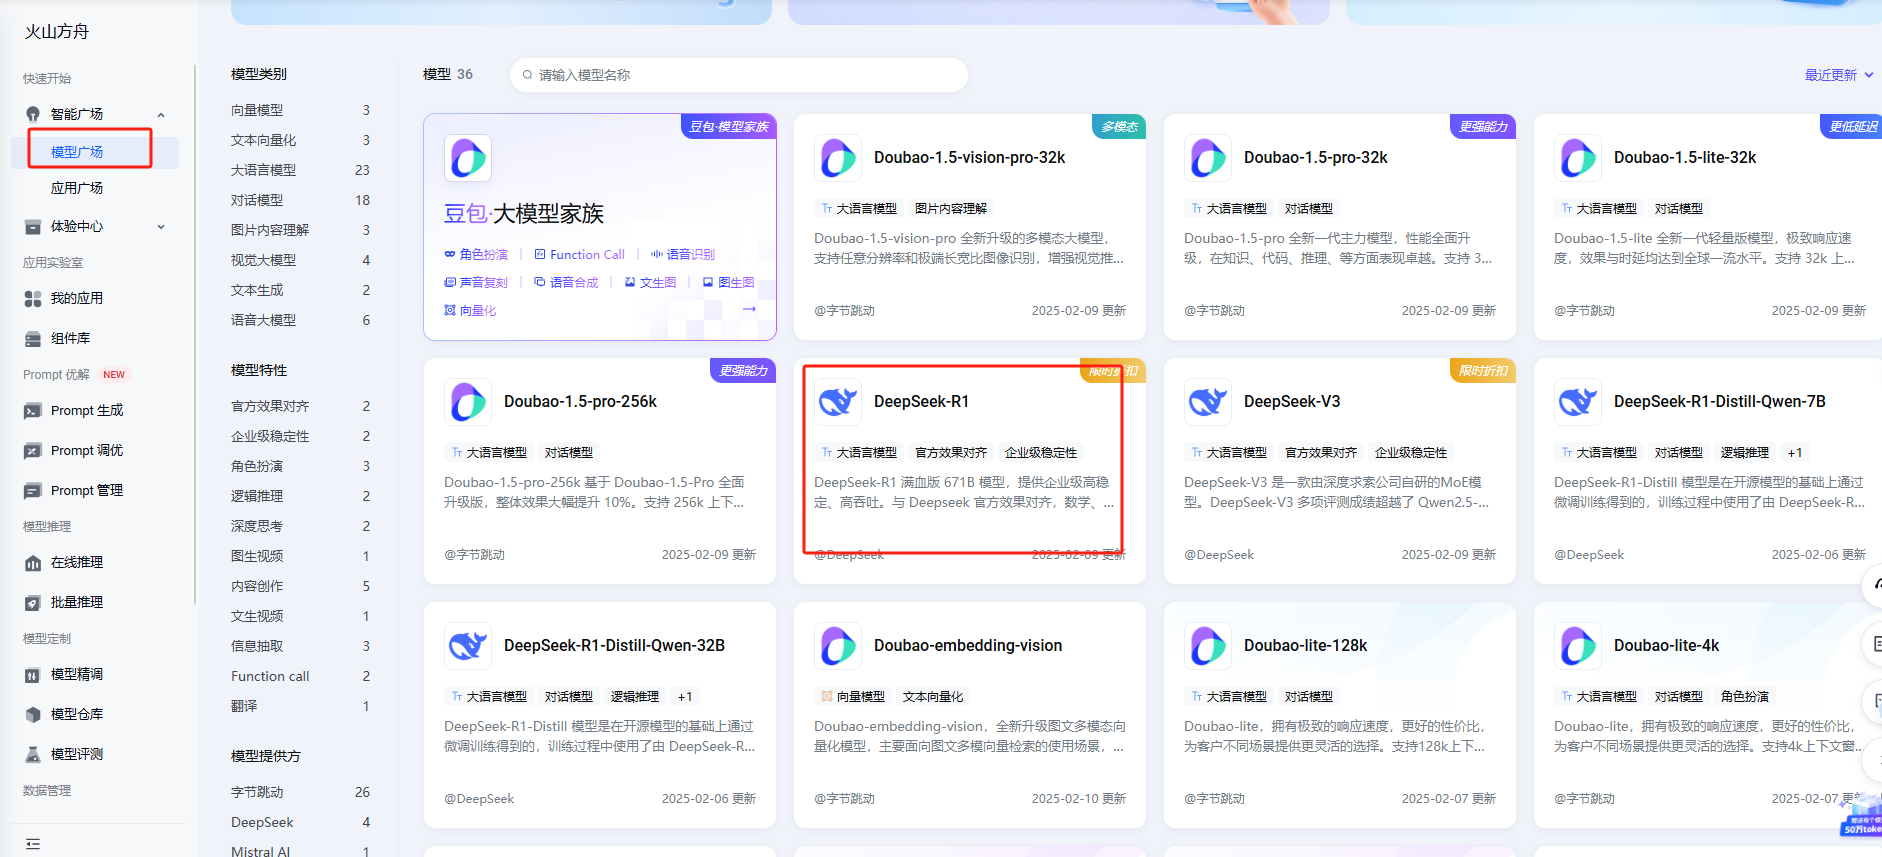1882x857 pixels.
Task: Click the Doubao-1.5-lite-32k logo
Action: 1578,158
